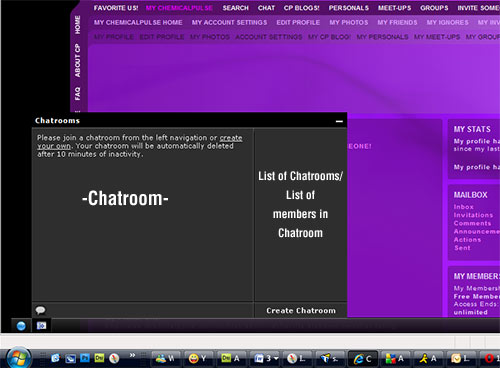Follow the 'create your own' chatroom link
The width and height of the screenshot is (500, 368).
231,138
